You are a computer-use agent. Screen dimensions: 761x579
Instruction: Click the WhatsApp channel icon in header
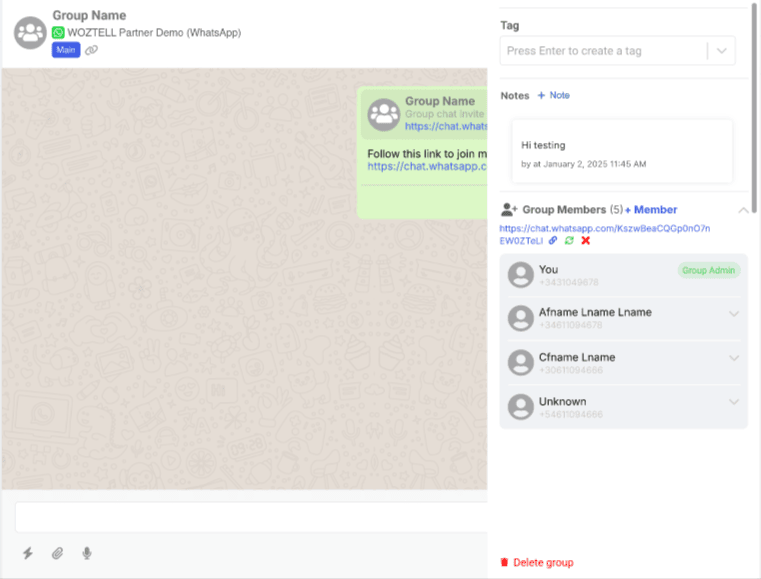pyautogui.click(x=59, y=32)
